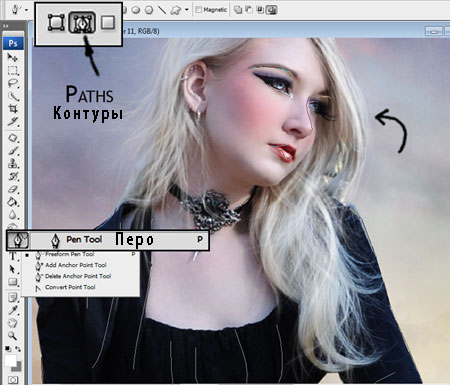Image resolution: width=450 pixels, height=385 pixels.
Task: Expand the toolbox with double-arrow
Action: (5, 26)
